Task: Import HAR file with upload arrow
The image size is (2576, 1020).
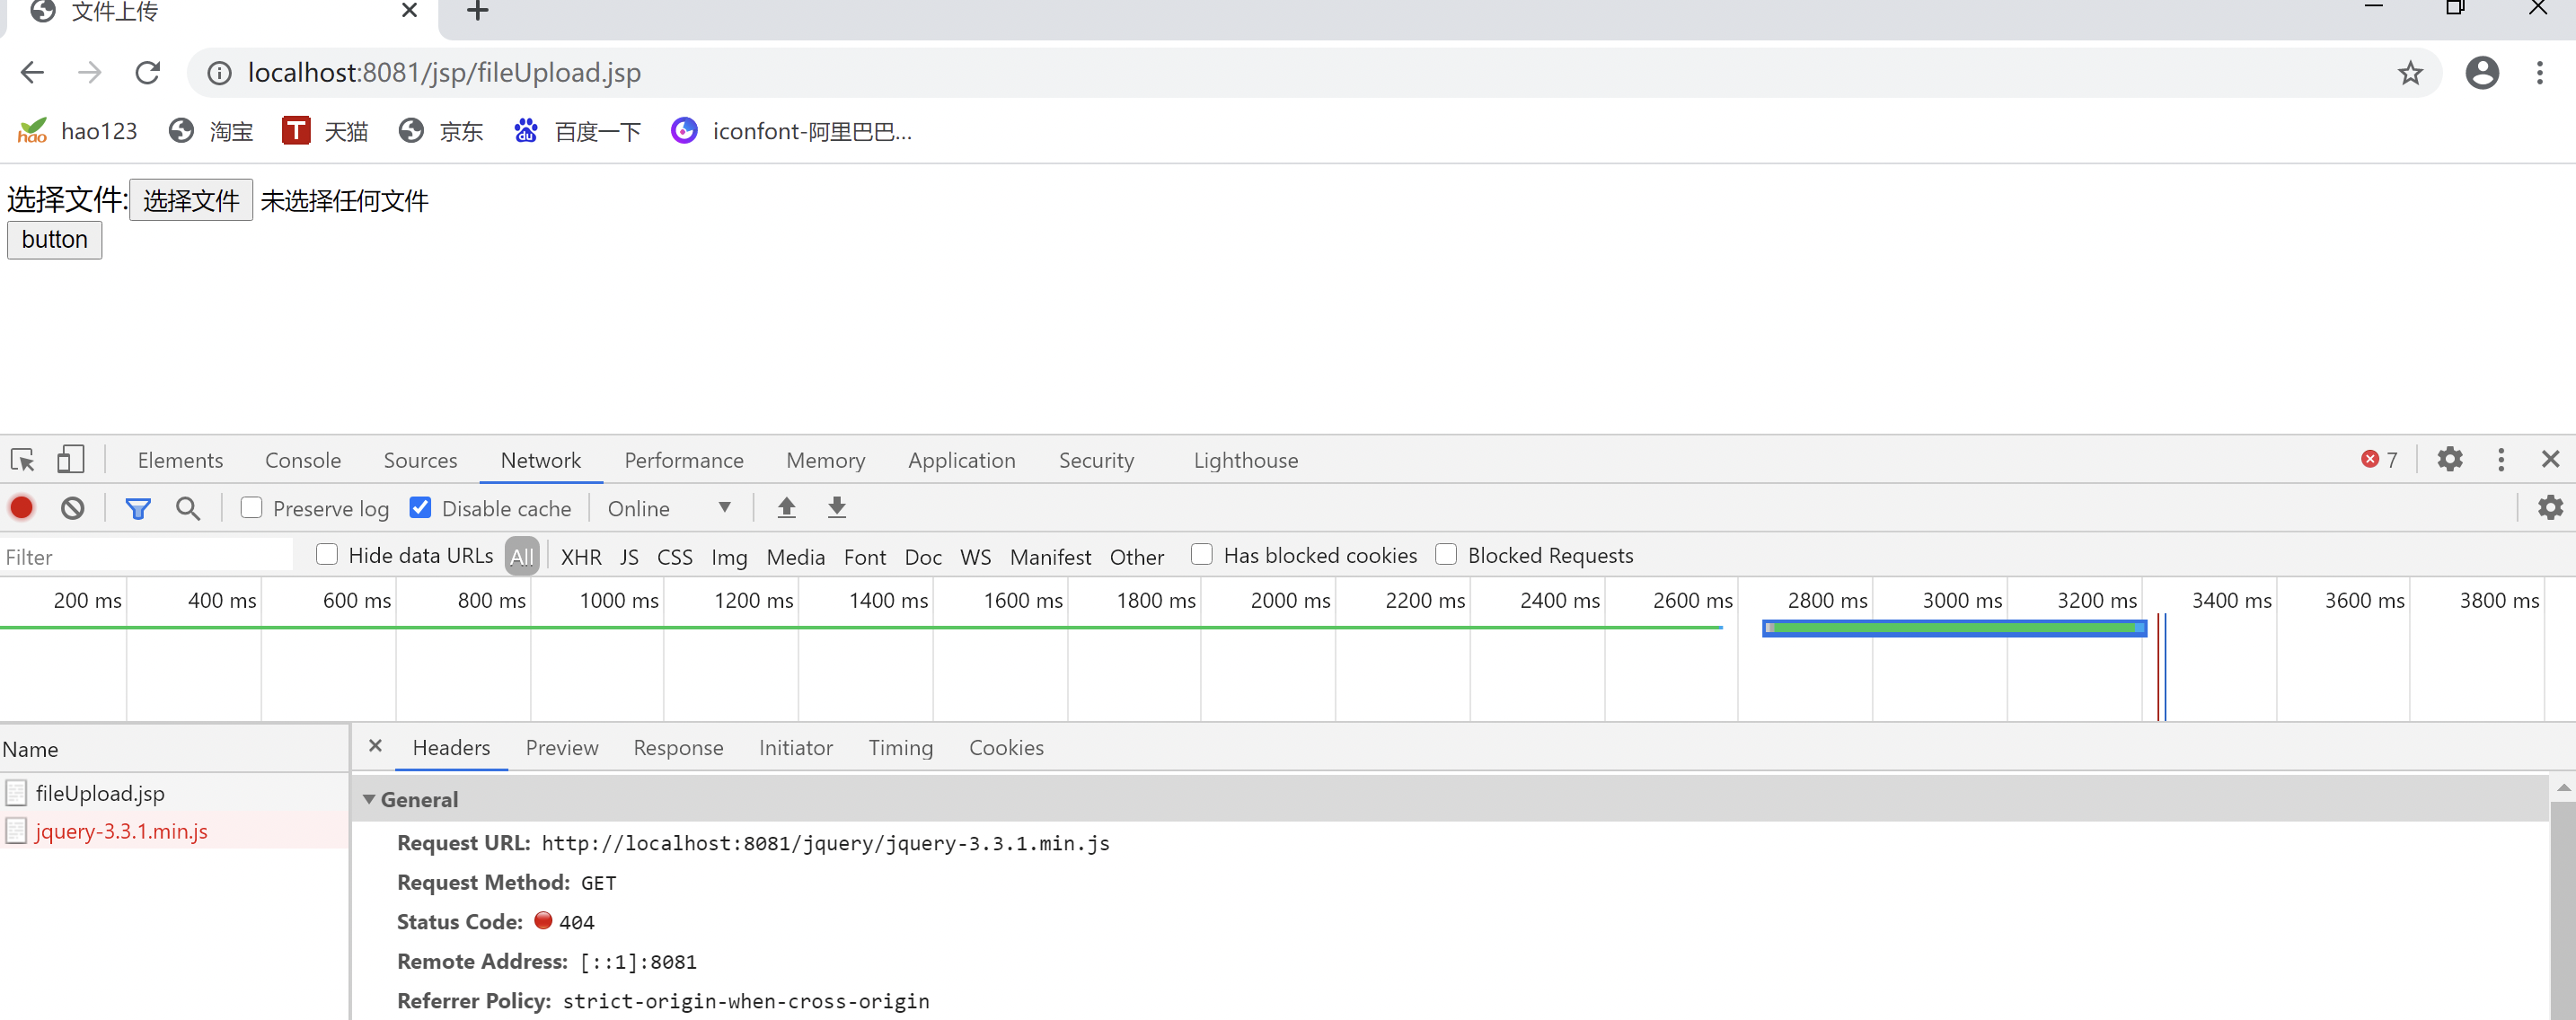Action: [x=787, y=508]
